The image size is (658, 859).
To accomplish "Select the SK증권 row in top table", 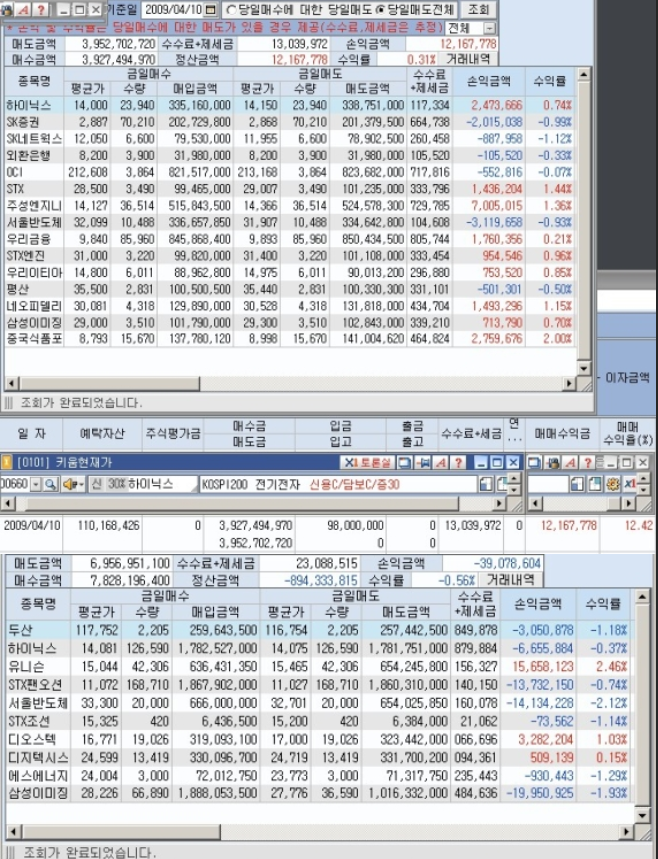I will 290,122.
